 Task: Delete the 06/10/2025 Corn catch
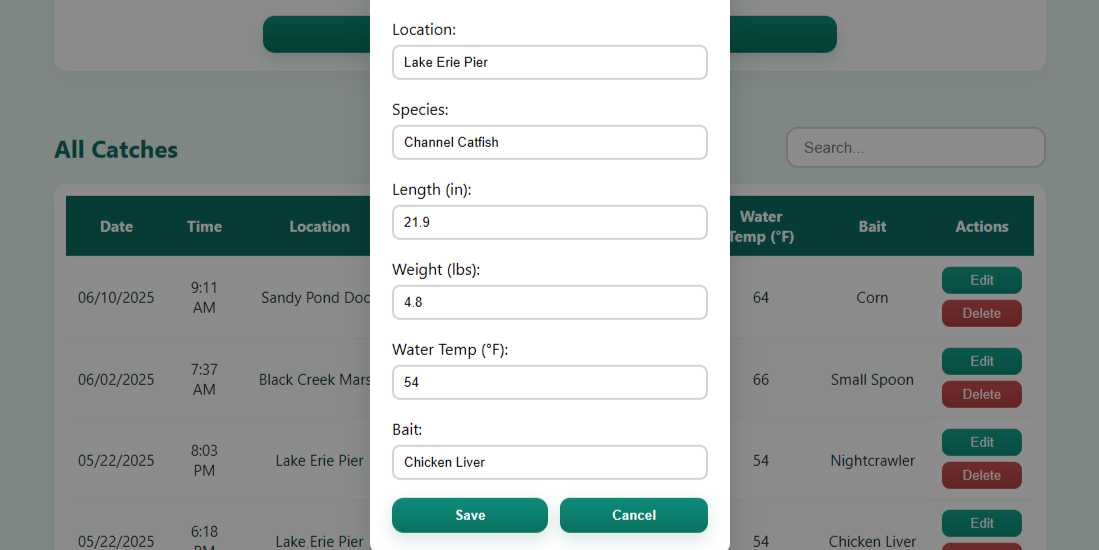tap(981, 313)
